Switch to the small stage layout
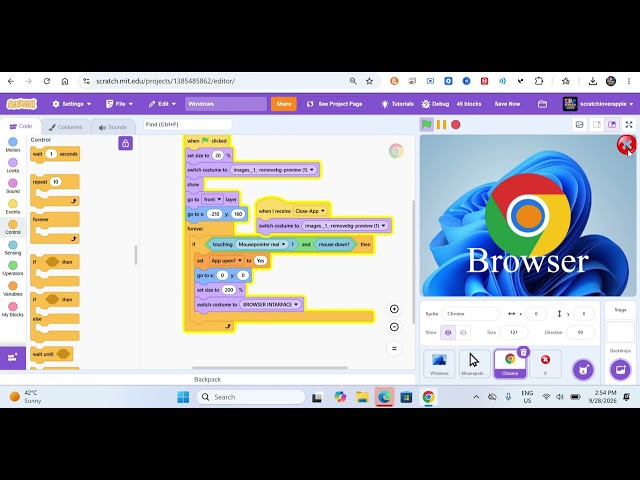640x480 pixels. 596,124
